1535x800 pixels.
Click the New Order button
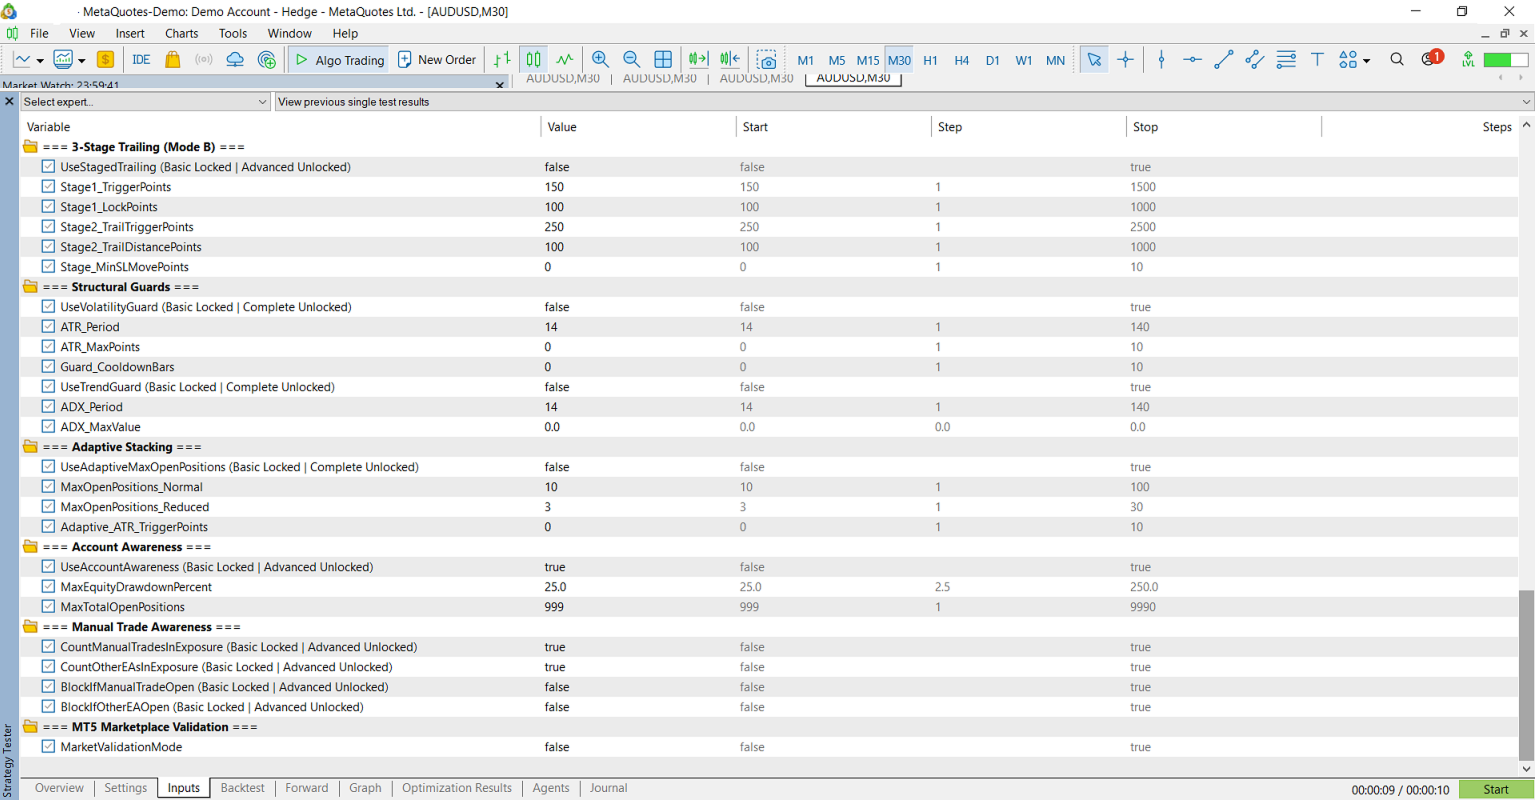[x=437, y=60]
